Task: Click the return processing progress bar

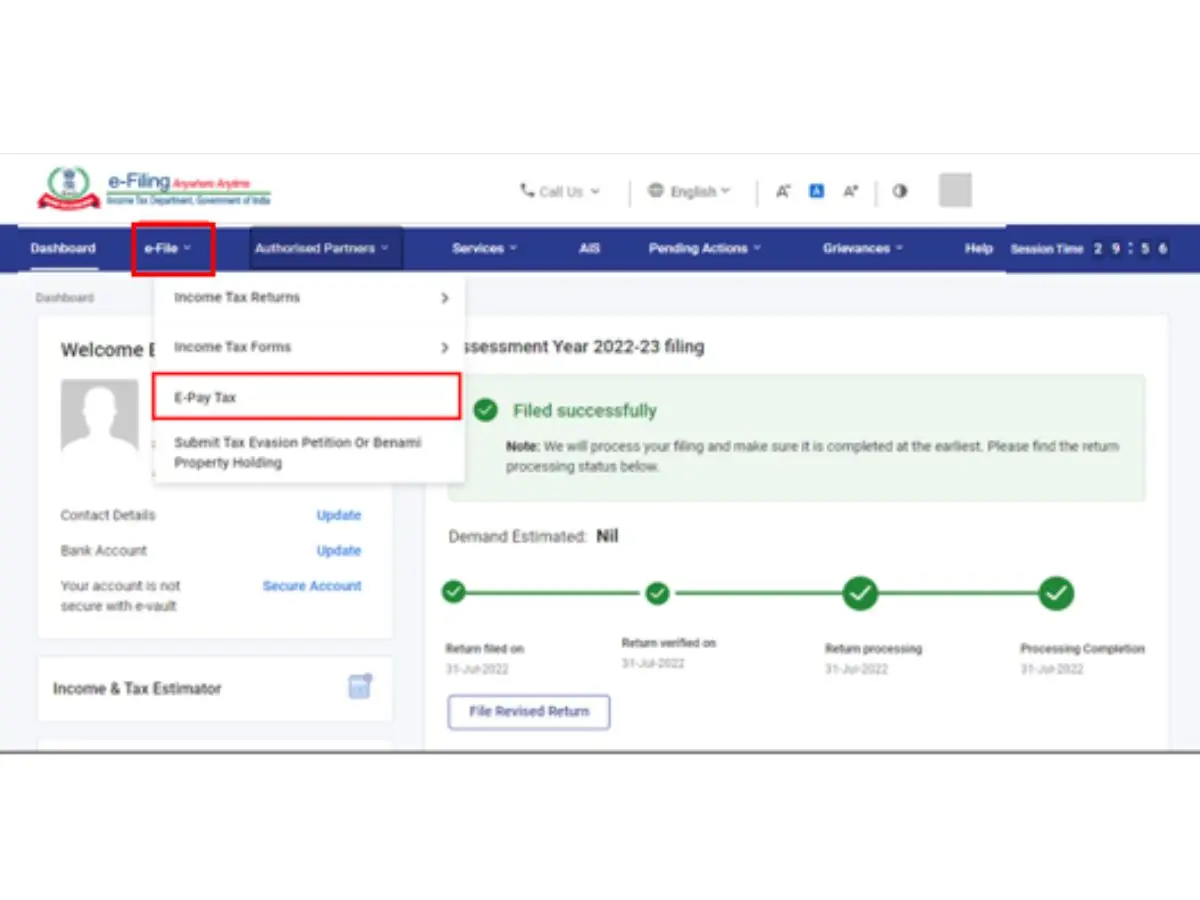Action: [860, 592]
